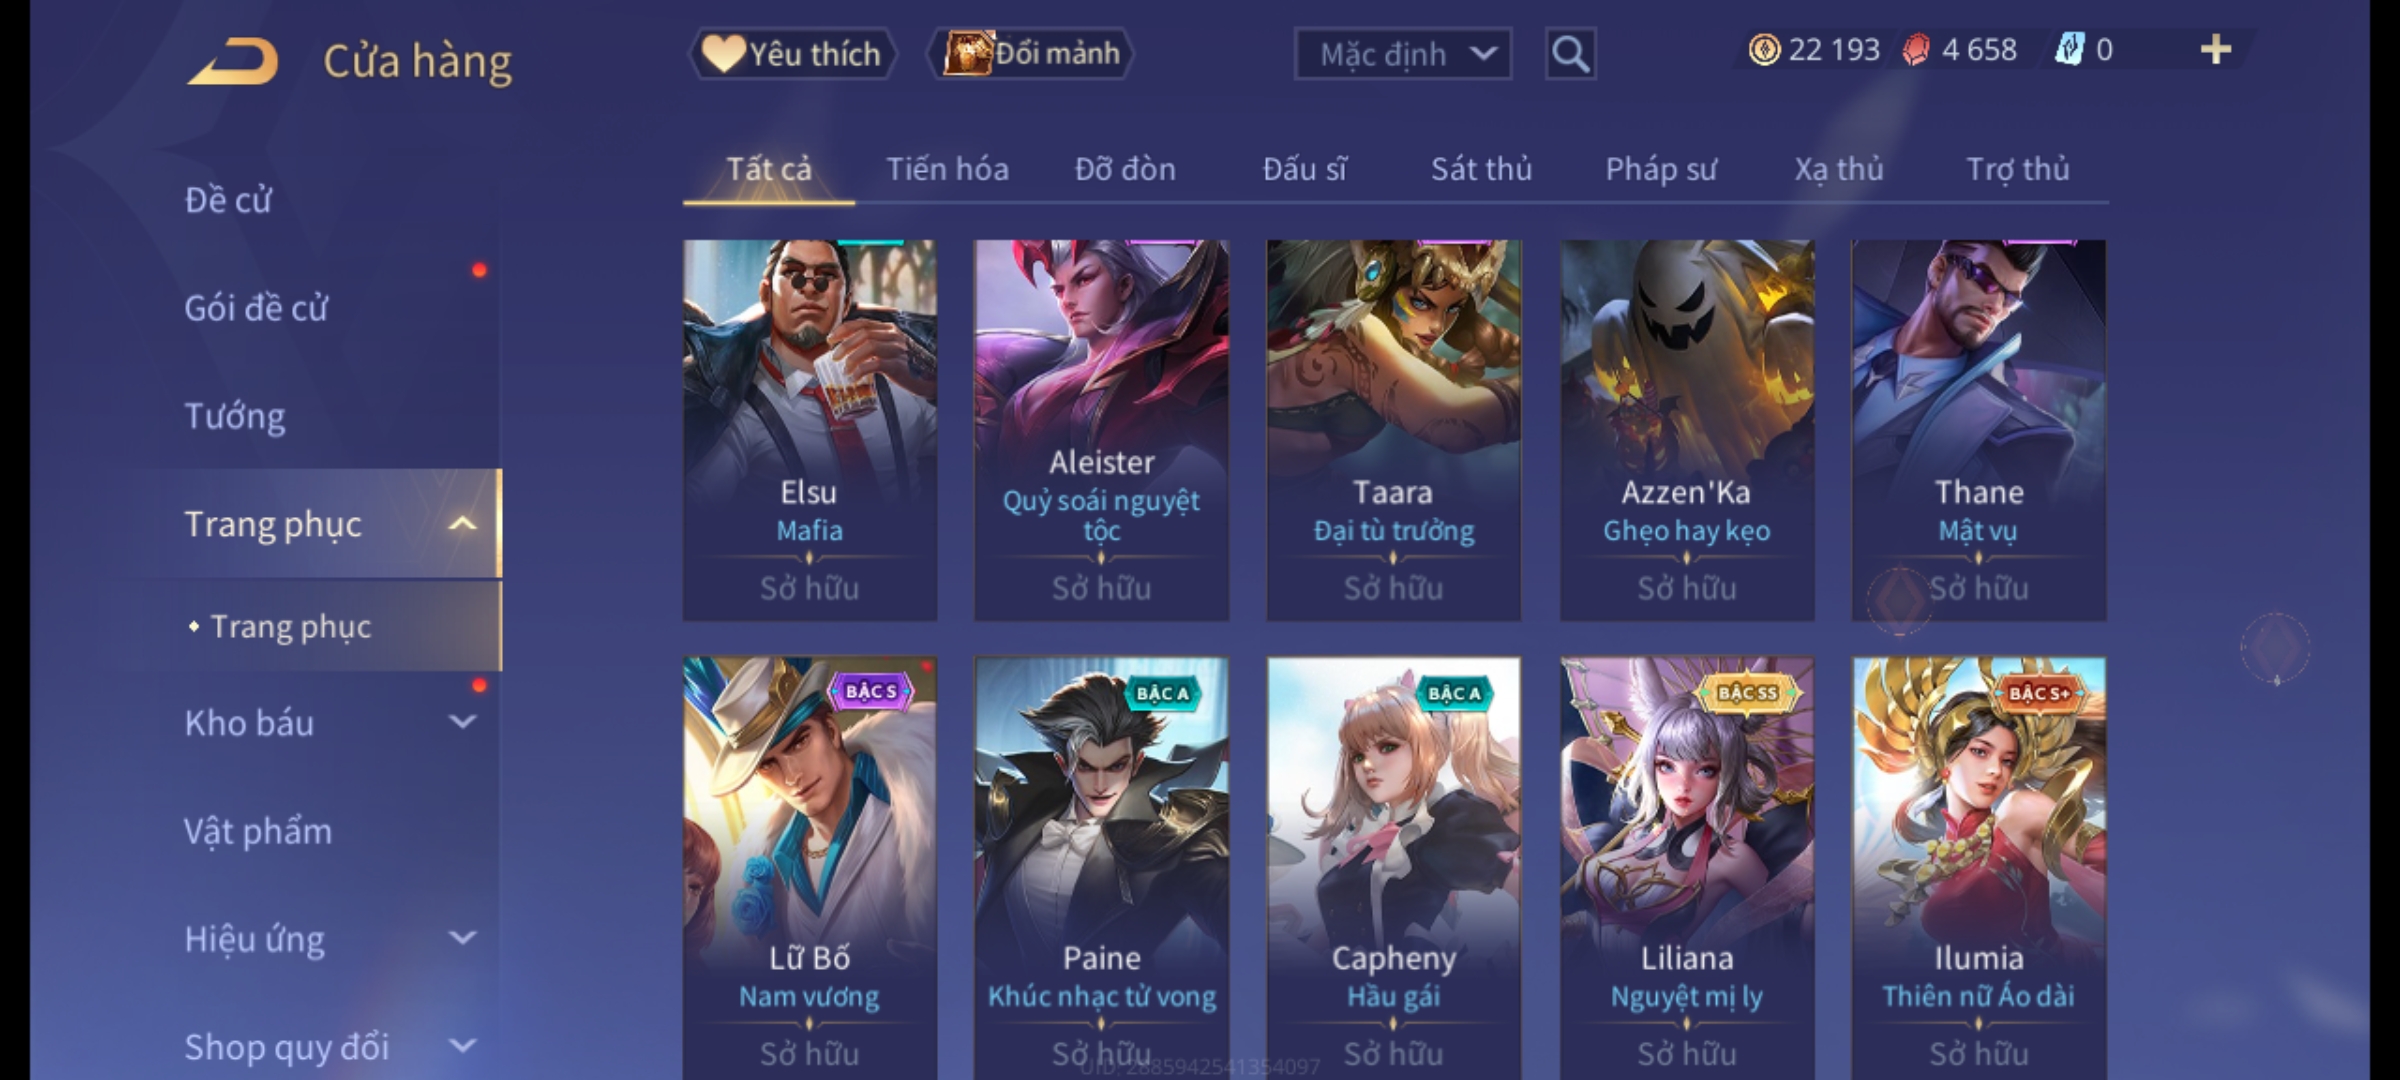This screenshot has height=1080, width=2400.
Task: Tap the plus icon to add currency
Action: pyautogui.click(x=2216, y=50)
